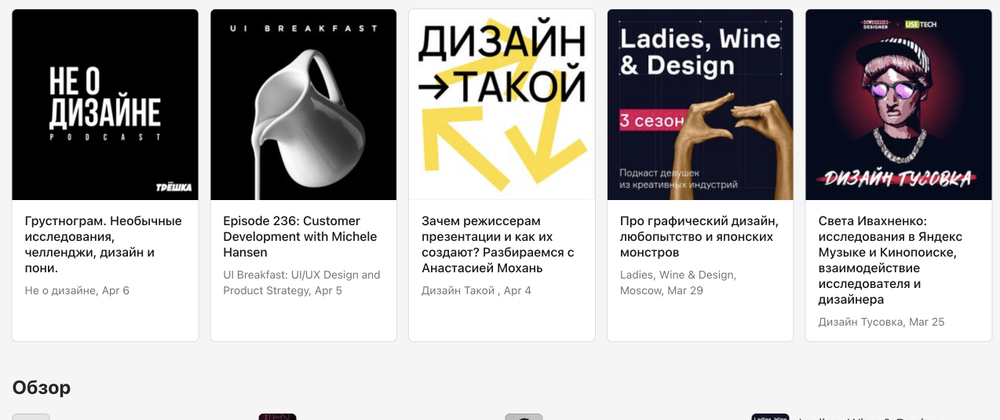Open the Дизайн Такой yellow arrows cover

tap(502, 105)
